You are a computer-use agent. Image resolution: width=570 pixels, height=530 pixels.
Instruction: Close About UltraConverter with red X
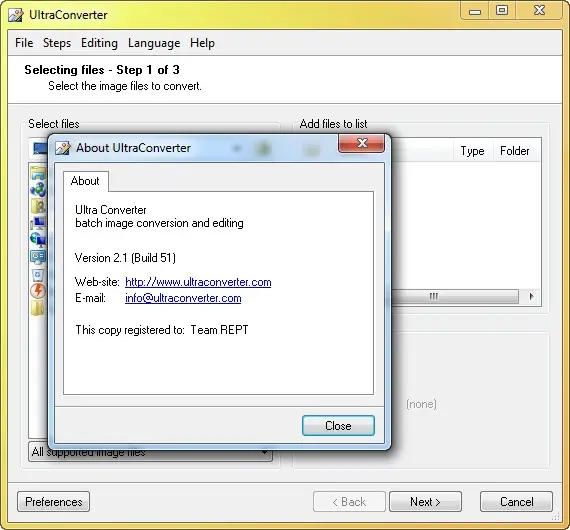pos(361,143)
